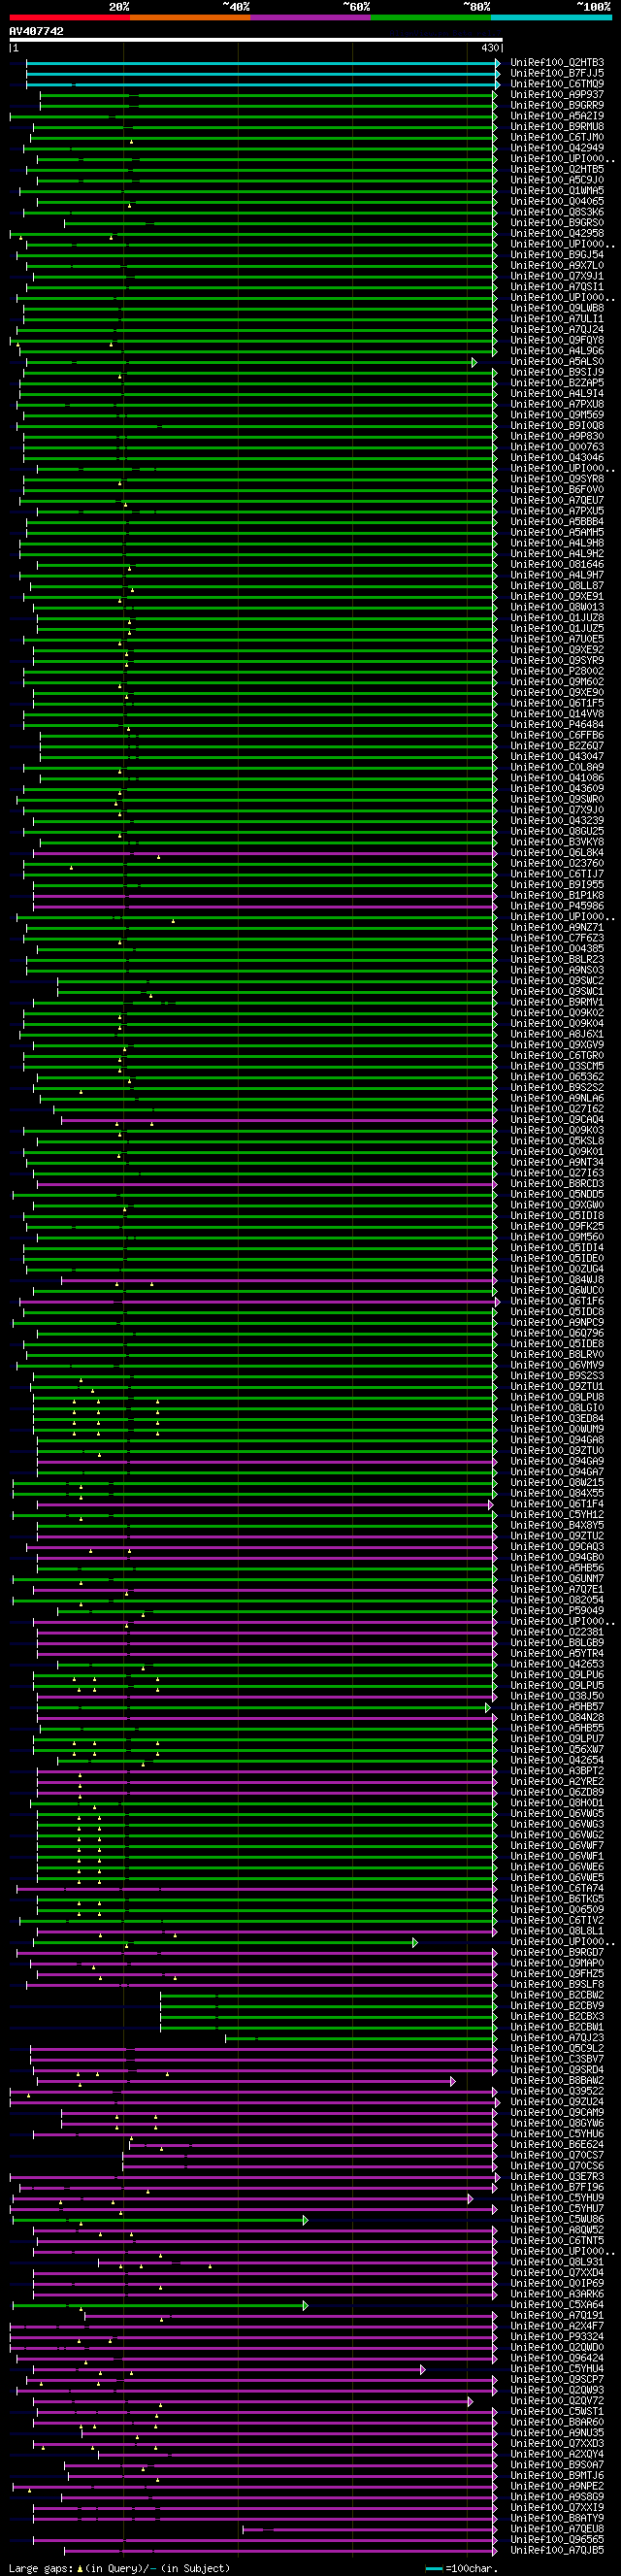Select hit UniRef100_Q3ED84

pyautogui.click(x=557, y=1419)
